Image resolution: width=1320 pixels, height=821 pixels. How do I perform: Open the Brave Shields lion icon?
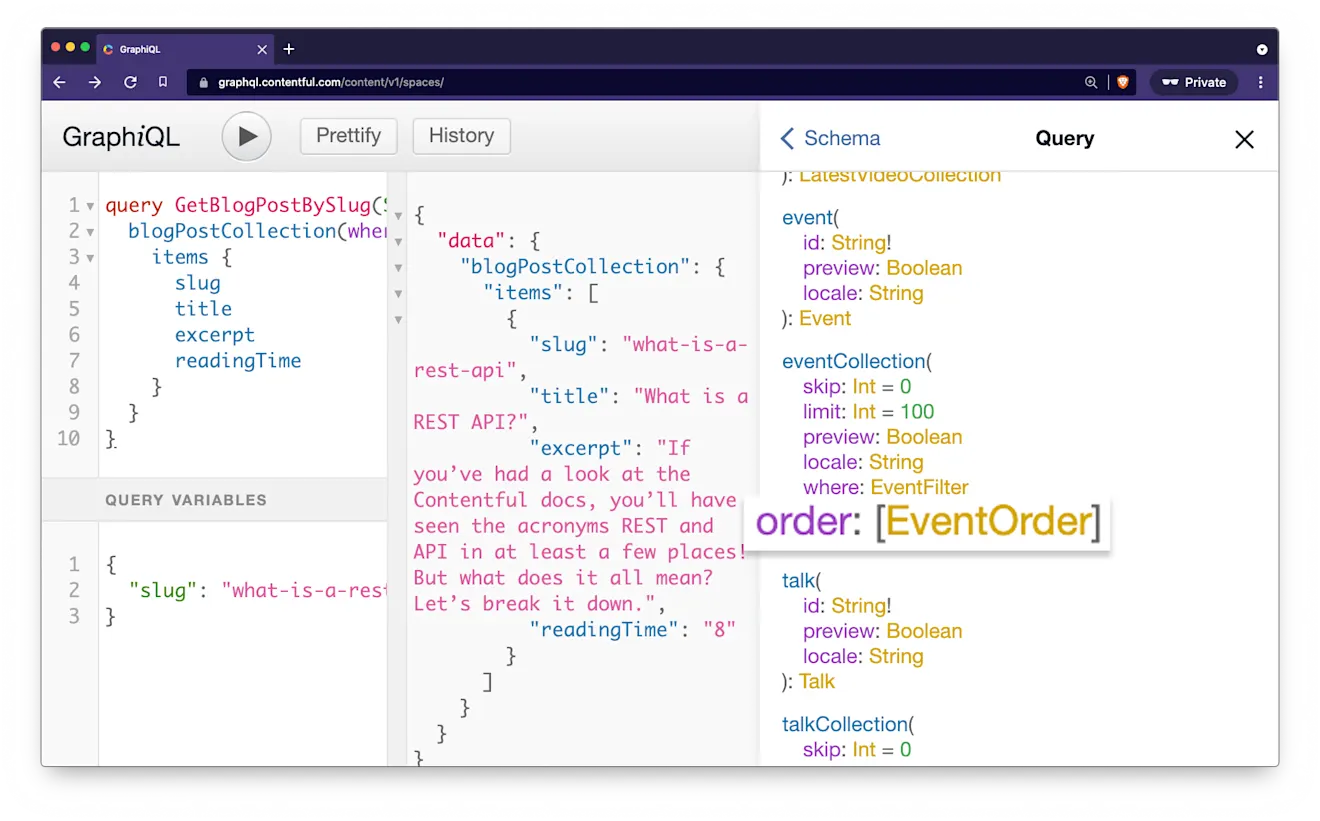click(1122, 82)
